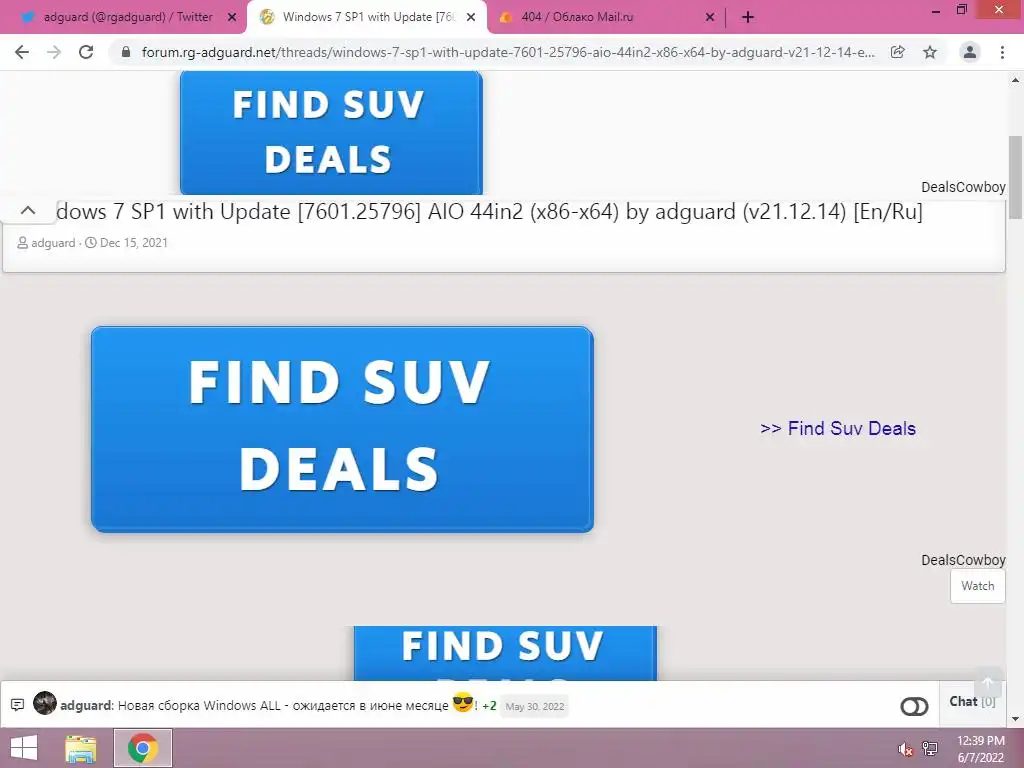Follow the '>> Find Suv Deals' link
The width and height of the screenshot is (1024, 768).
click(x=838, y=428)
